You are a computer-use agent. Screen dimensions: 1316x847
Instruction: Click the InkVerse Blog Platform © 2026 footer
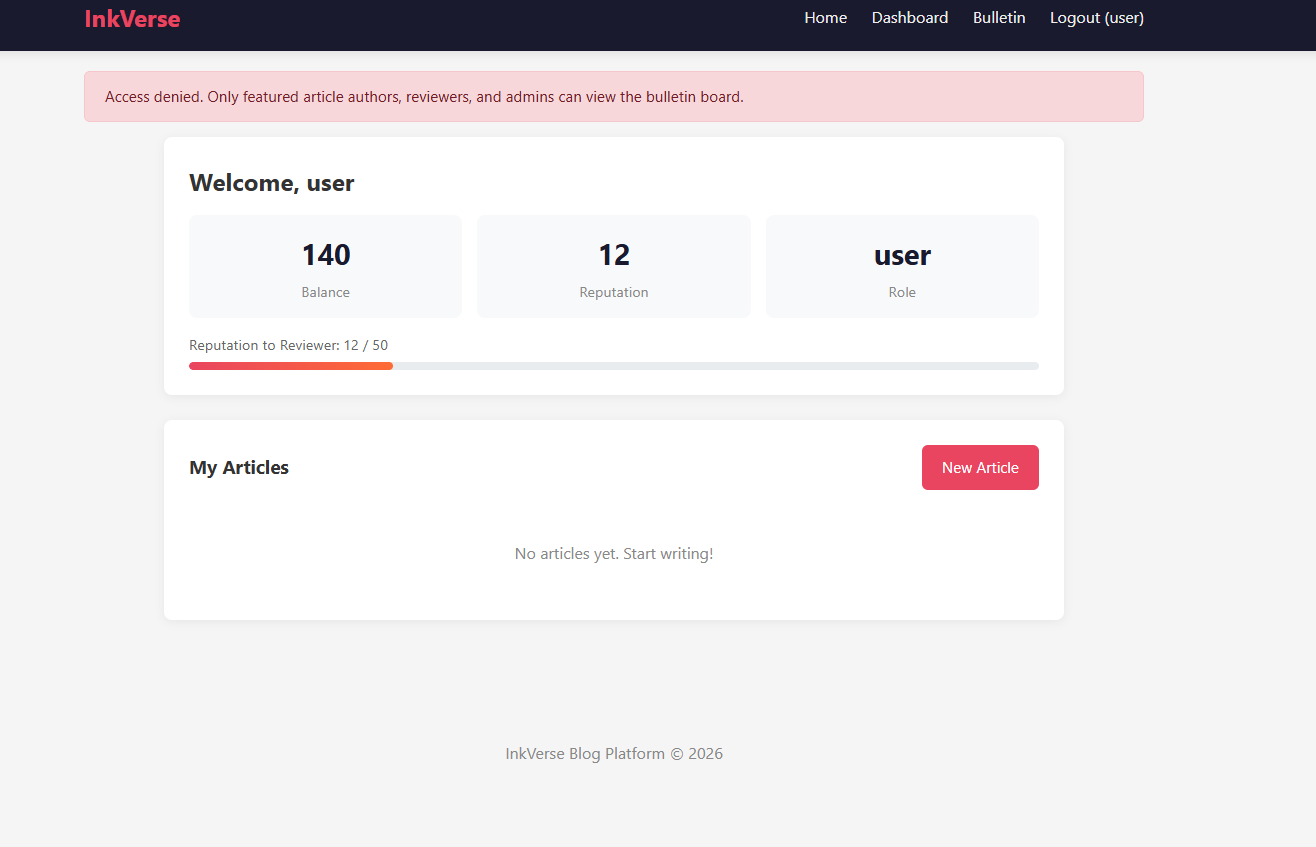614,753
